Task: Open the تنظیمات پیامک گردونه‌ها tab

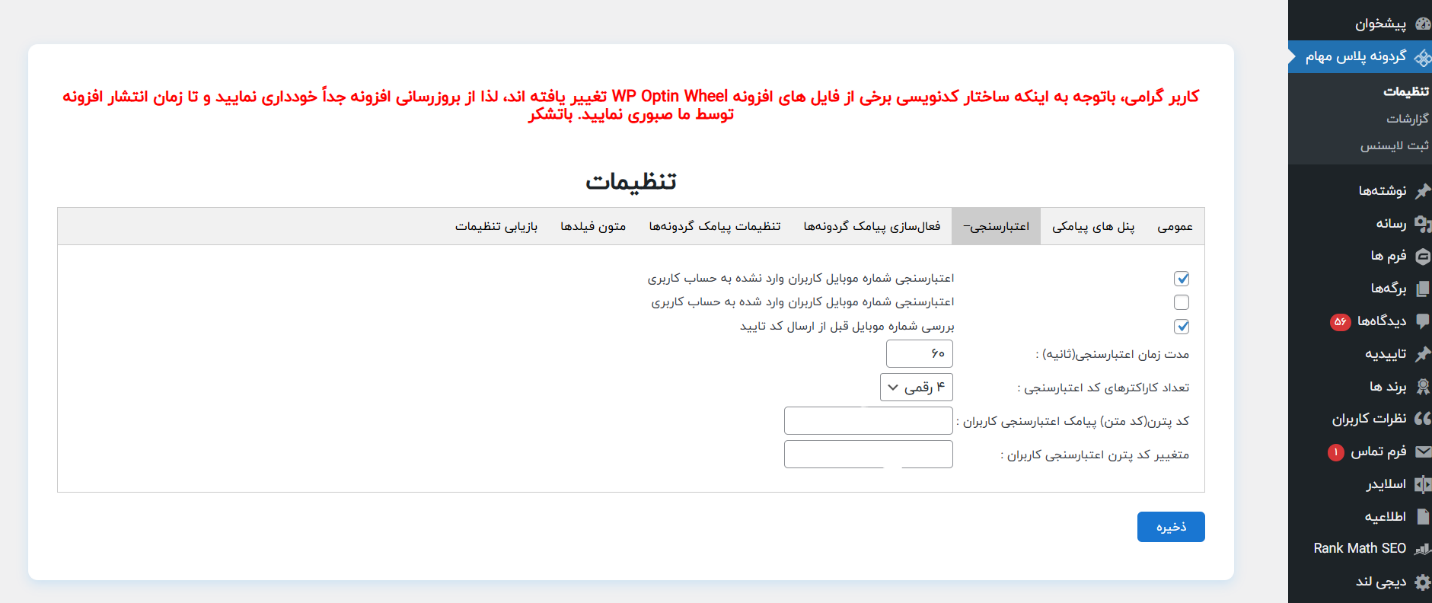Action: pyautogui.click(x=715, y=227)
